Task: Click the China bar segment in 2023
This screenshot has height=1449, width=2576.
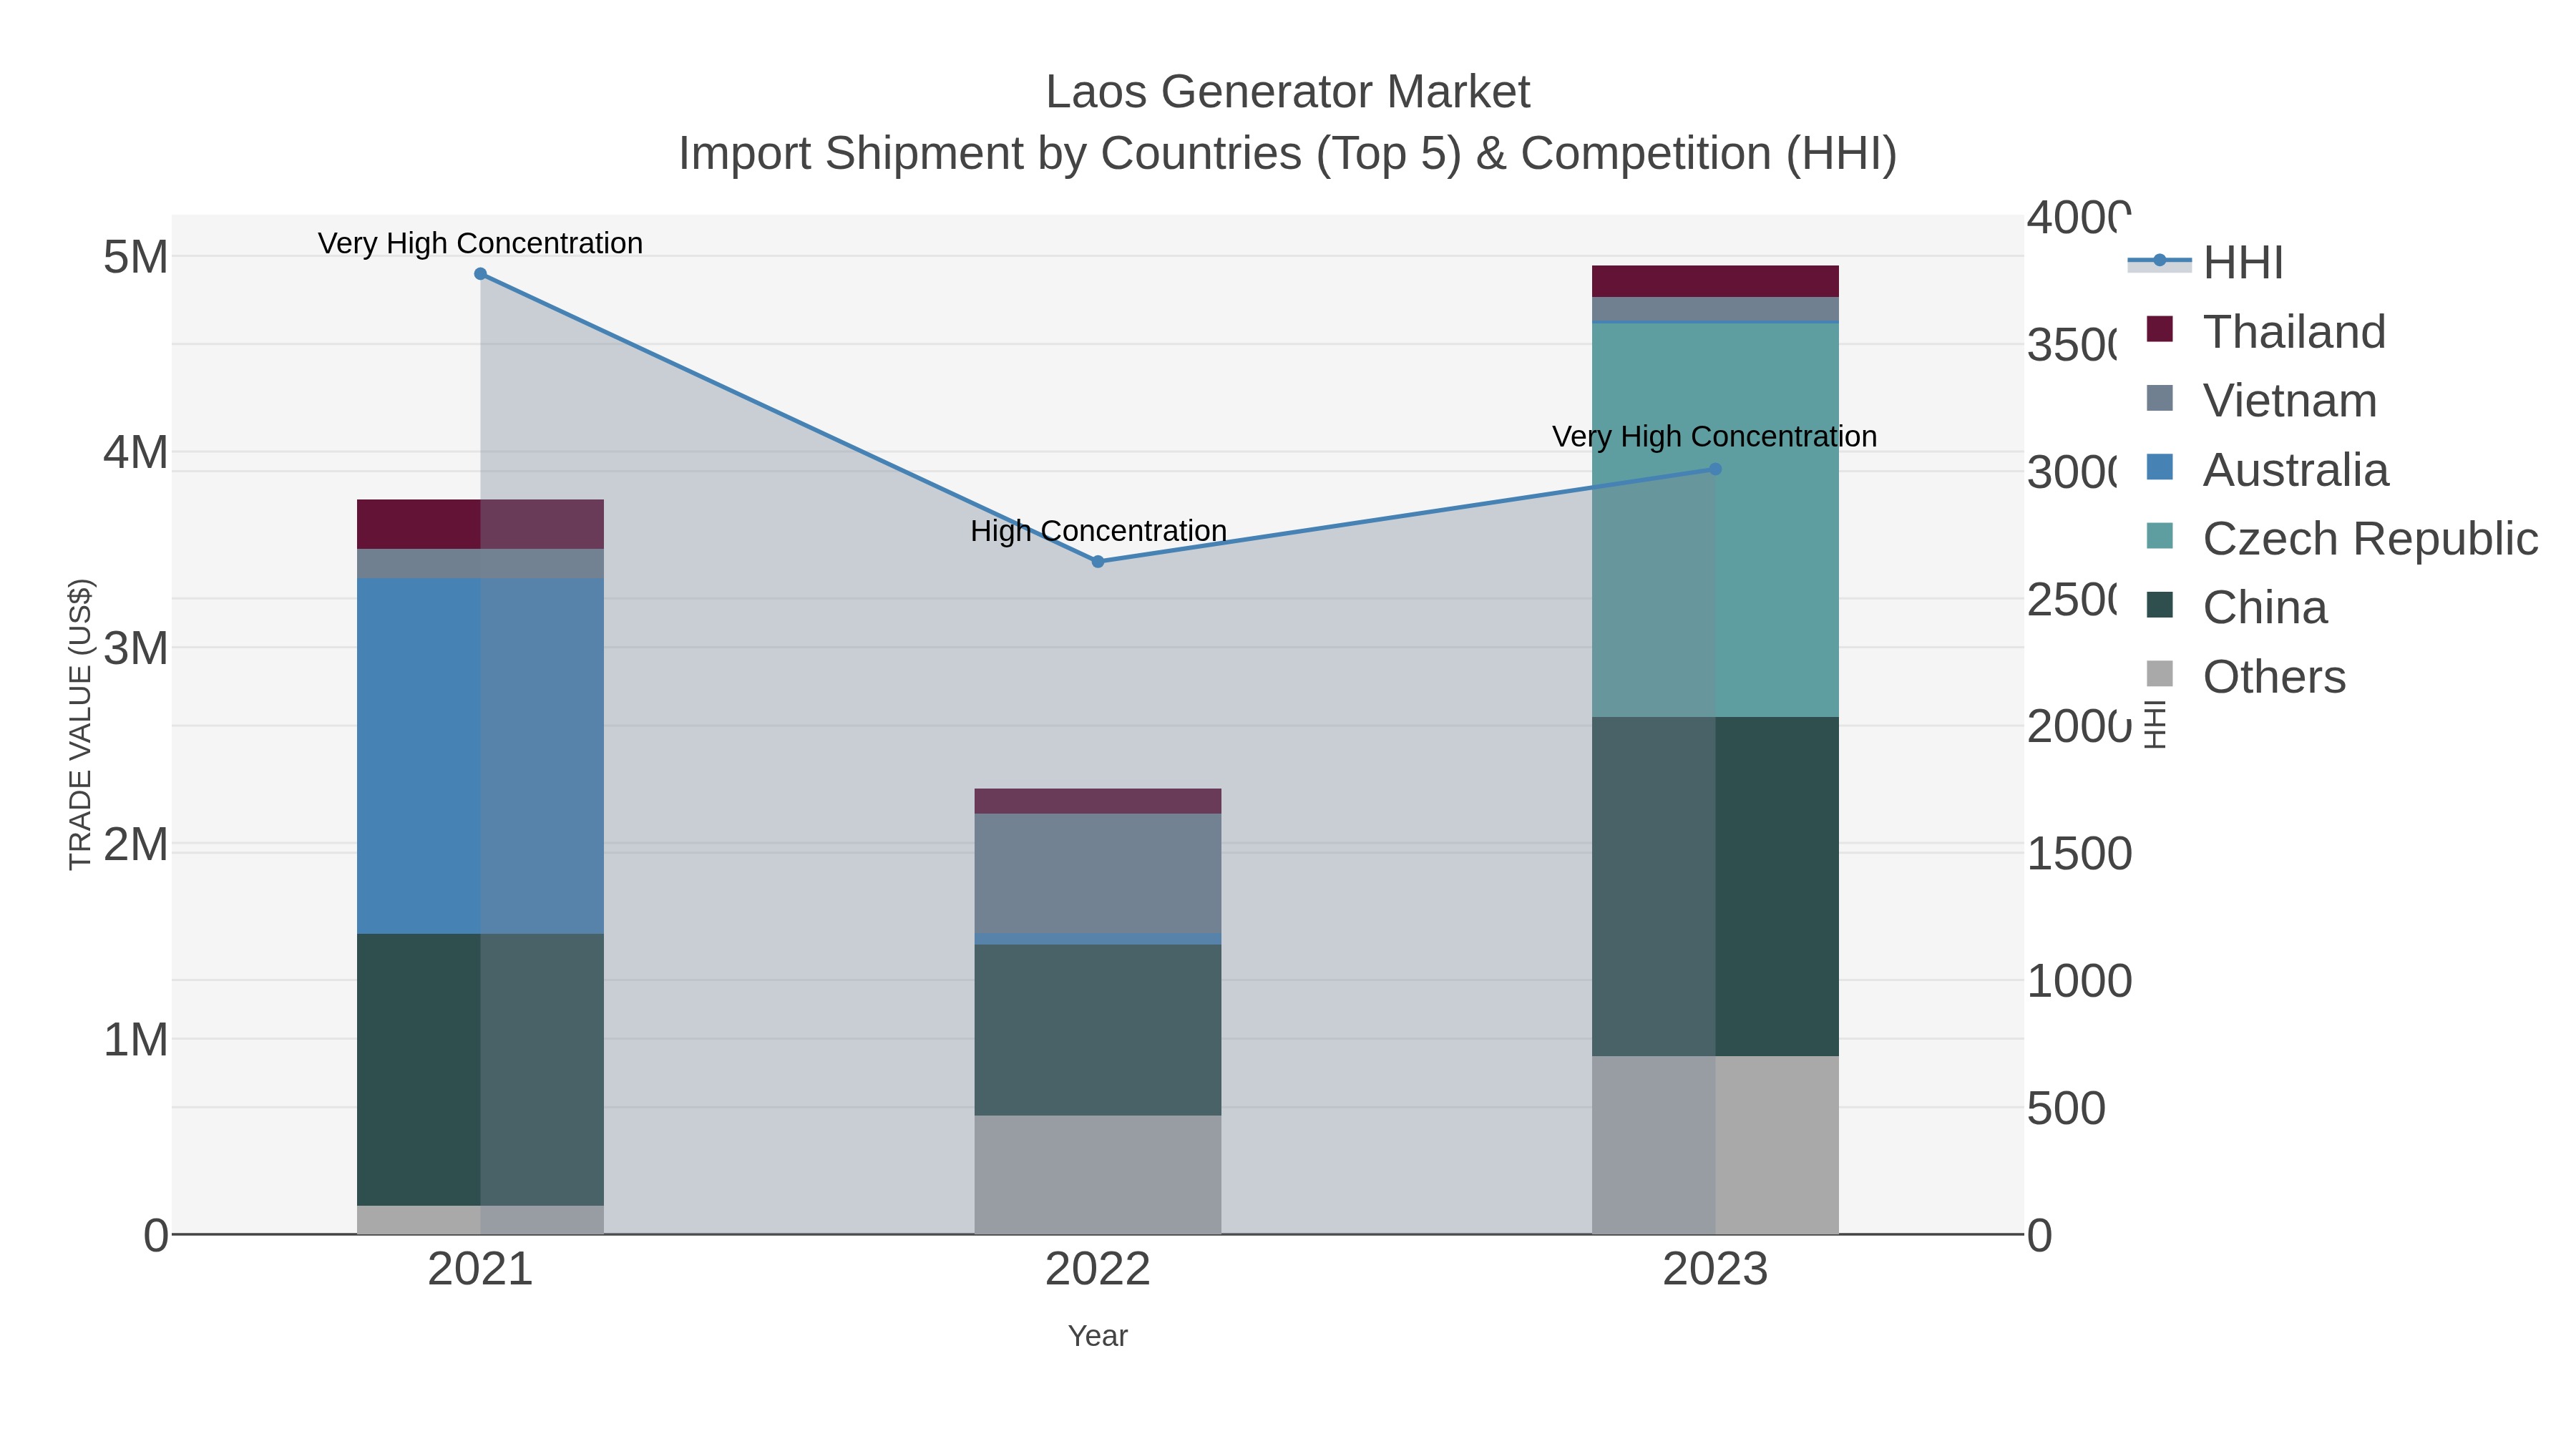Action: [1715, 887]
